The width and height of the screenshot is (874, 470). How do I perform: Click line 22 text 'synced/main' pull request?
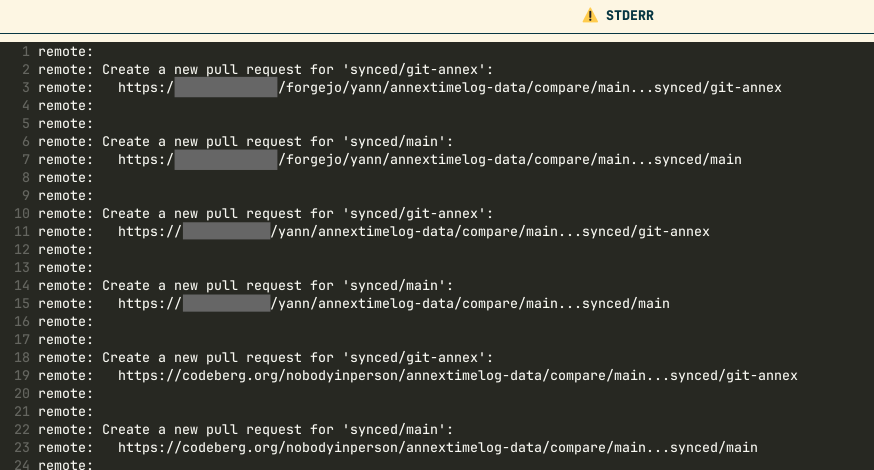click(394, 429)
